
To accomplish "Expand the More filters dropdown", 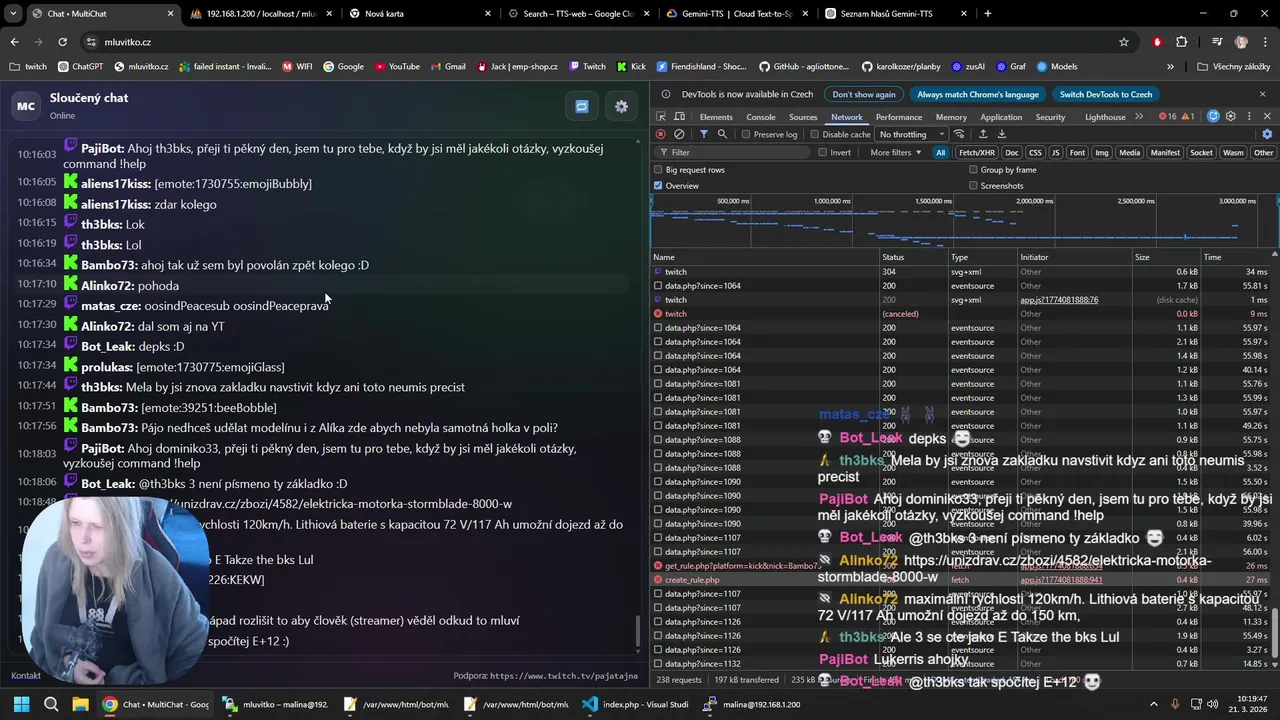I will point(896,153).
